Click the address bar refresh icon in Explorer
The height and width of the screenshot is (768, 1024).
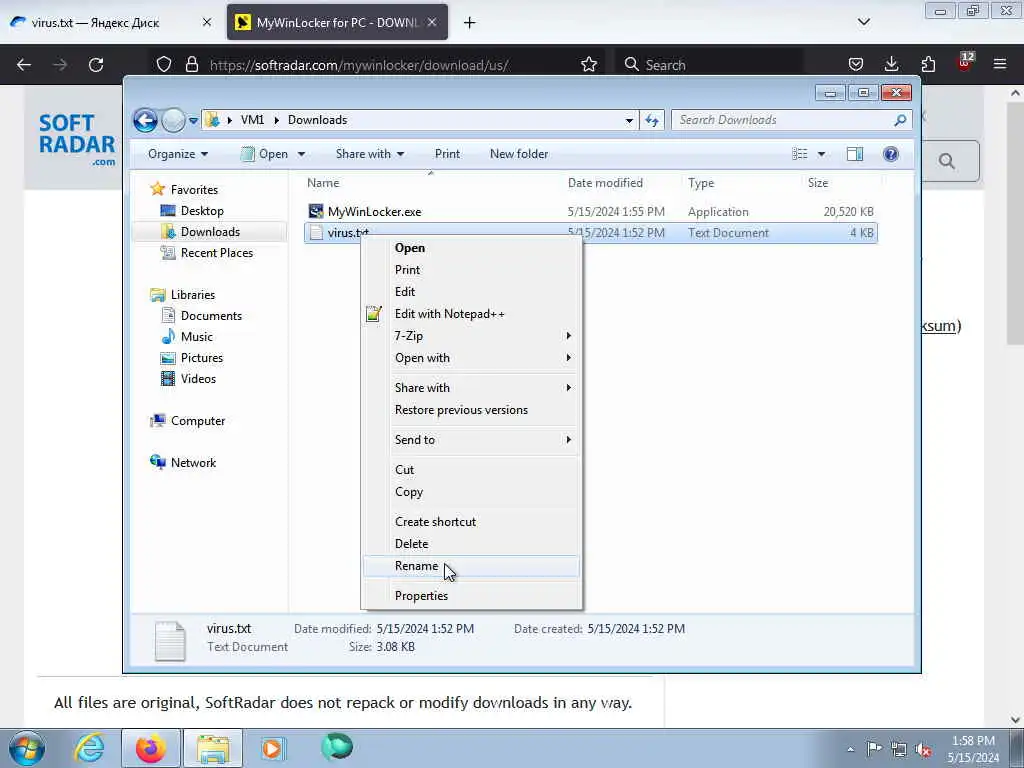click(652, 120)
